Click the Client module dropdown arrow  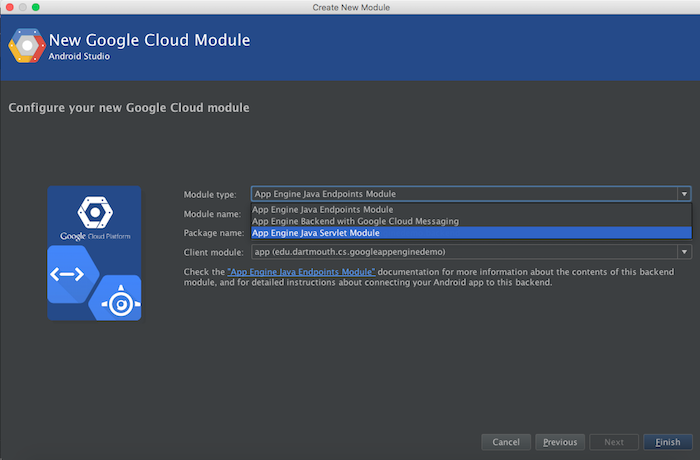pyautogui.click(x=684, y=252)
